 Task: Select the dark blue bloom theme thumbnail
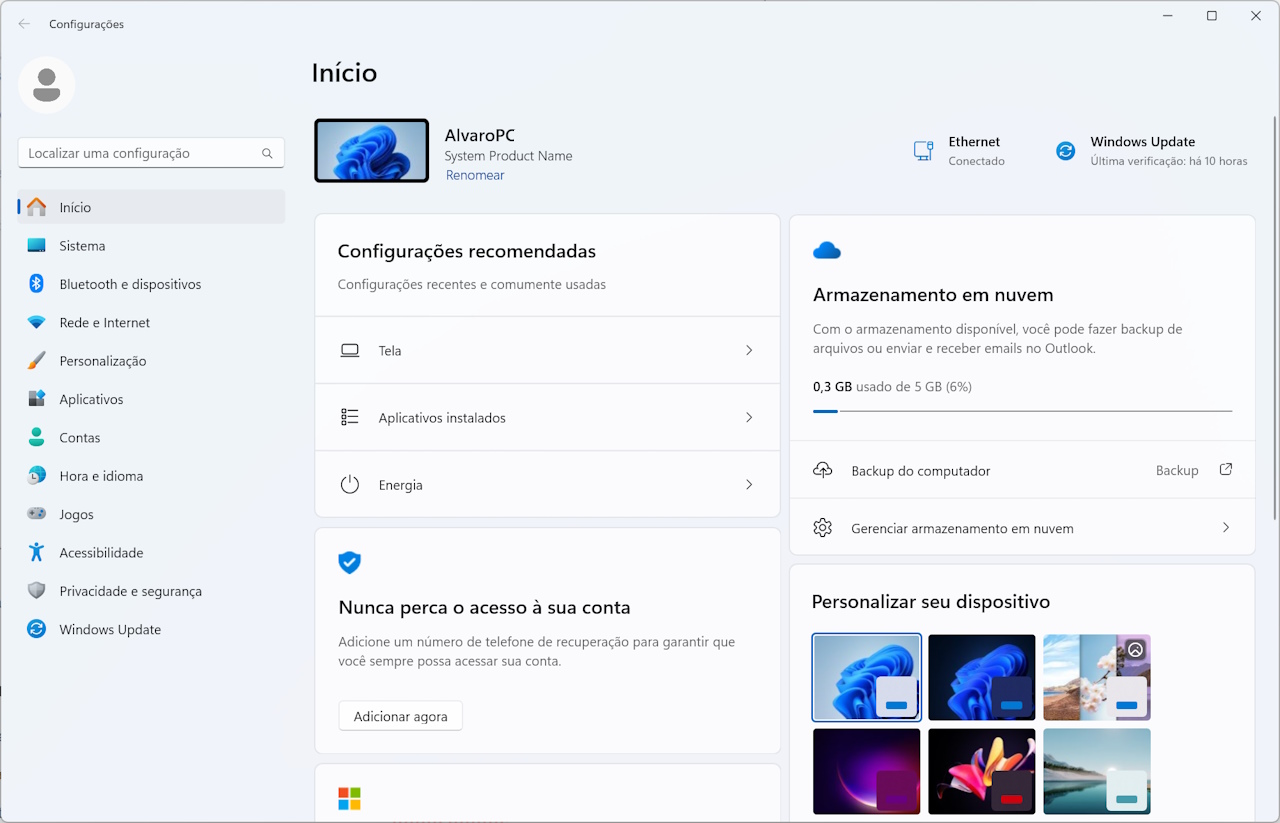(x=981, y=677)
